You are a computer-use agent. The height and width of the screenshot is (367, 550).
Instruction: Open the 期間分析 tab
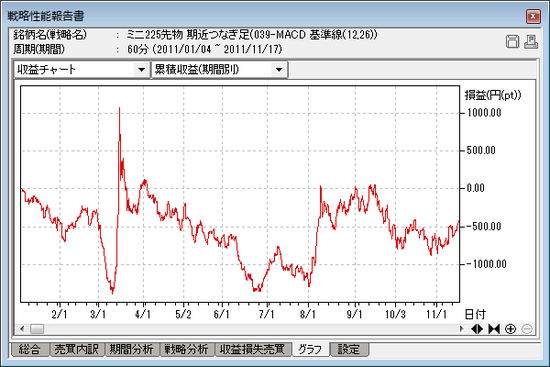[x=132, y=349]
